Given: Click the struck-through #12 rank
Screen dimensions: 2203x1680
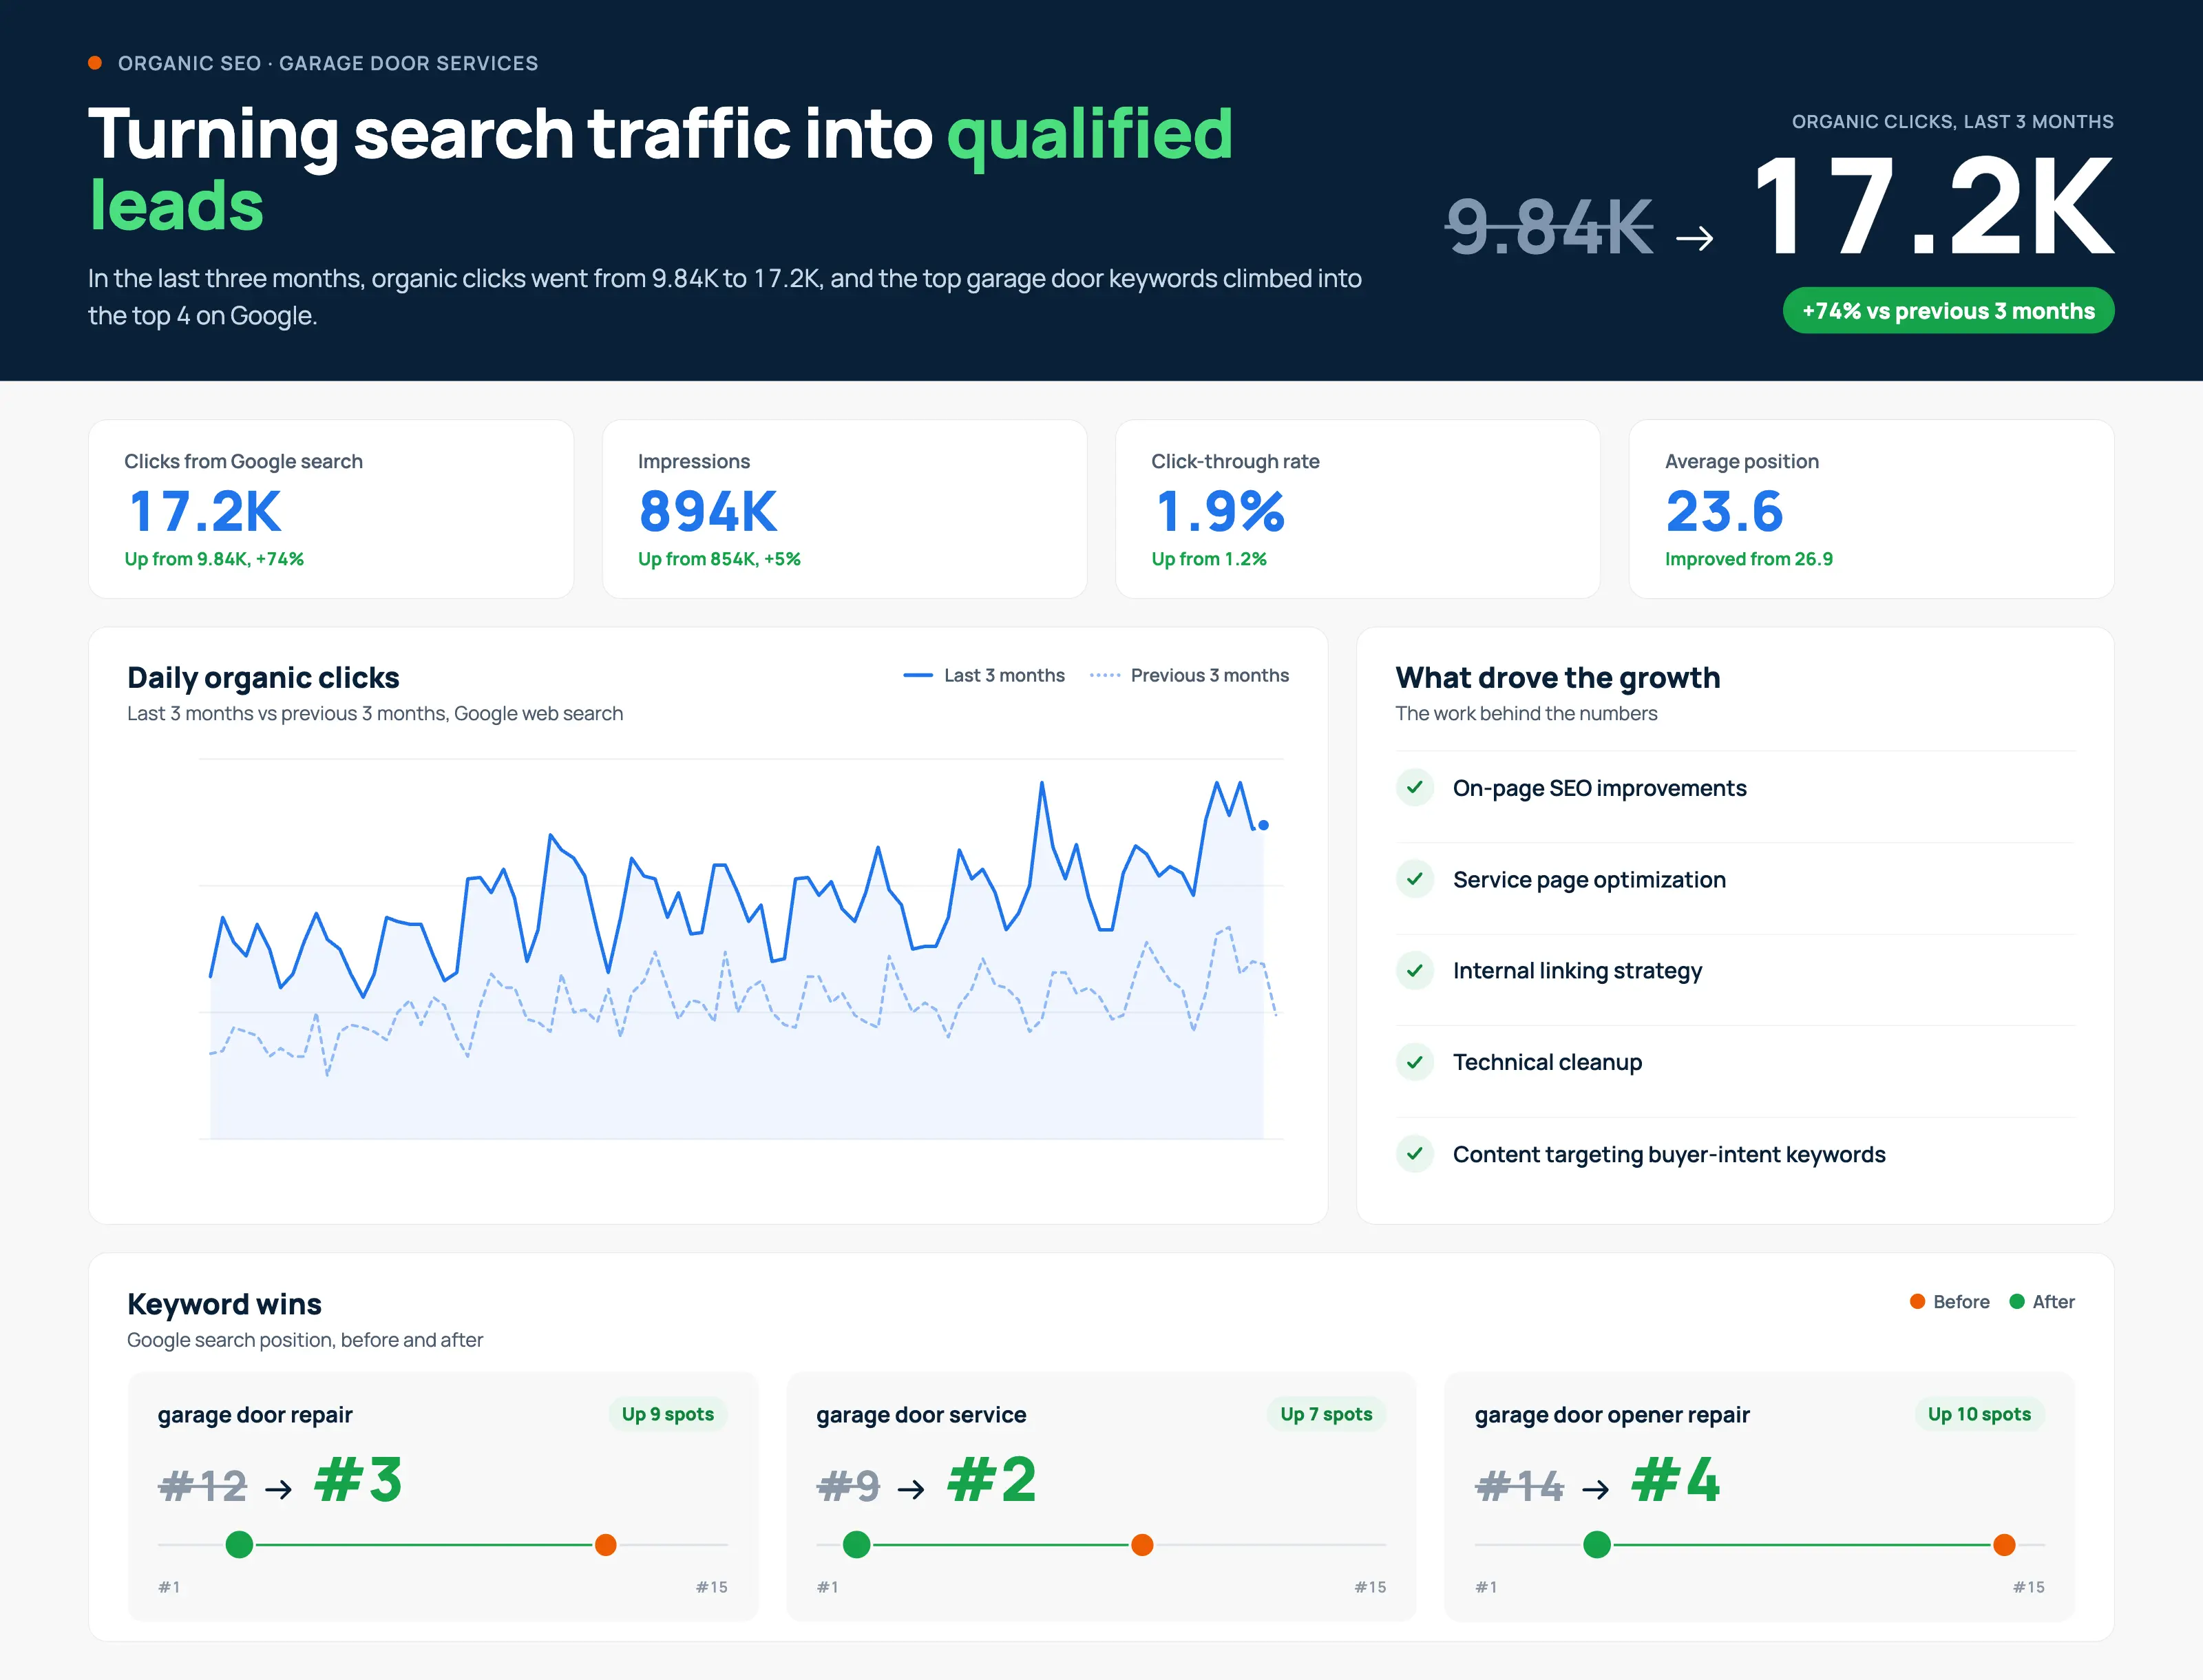Looking at the screenshot, I should click(203, 1486).
